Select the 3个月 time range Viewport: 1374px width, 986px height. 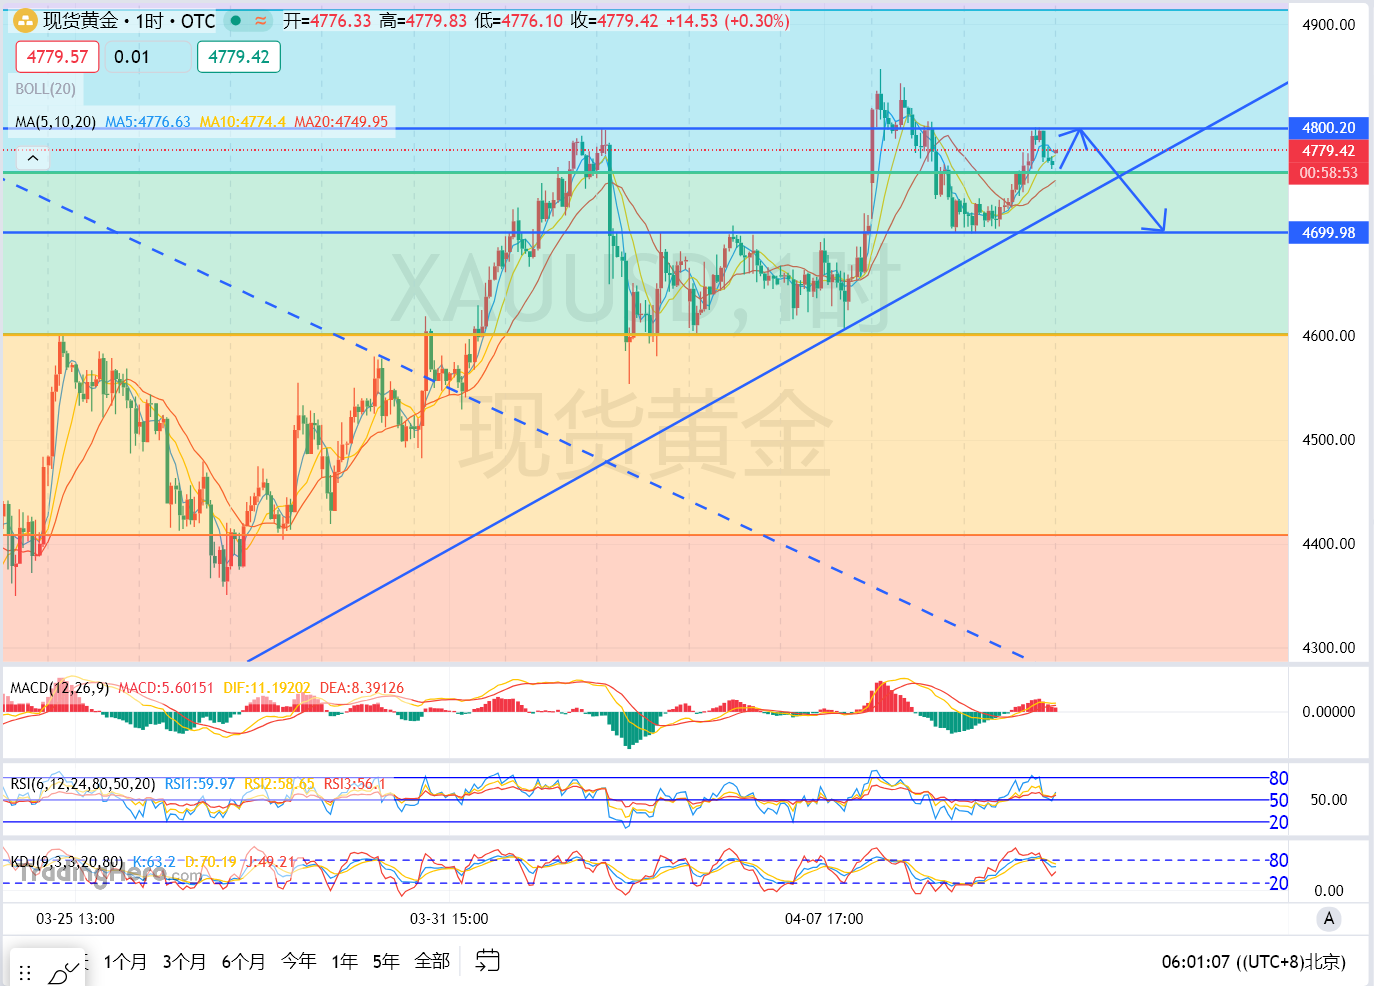click(184, 961)
